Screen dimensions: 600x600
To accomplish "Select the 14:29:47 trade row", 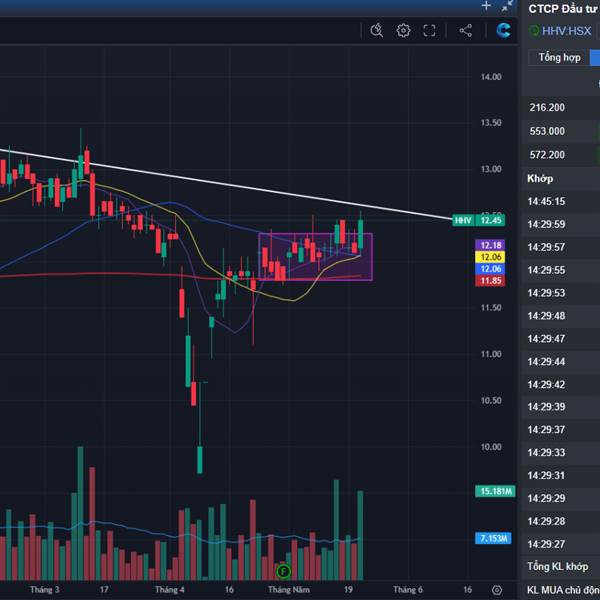I will click(561, 339).
